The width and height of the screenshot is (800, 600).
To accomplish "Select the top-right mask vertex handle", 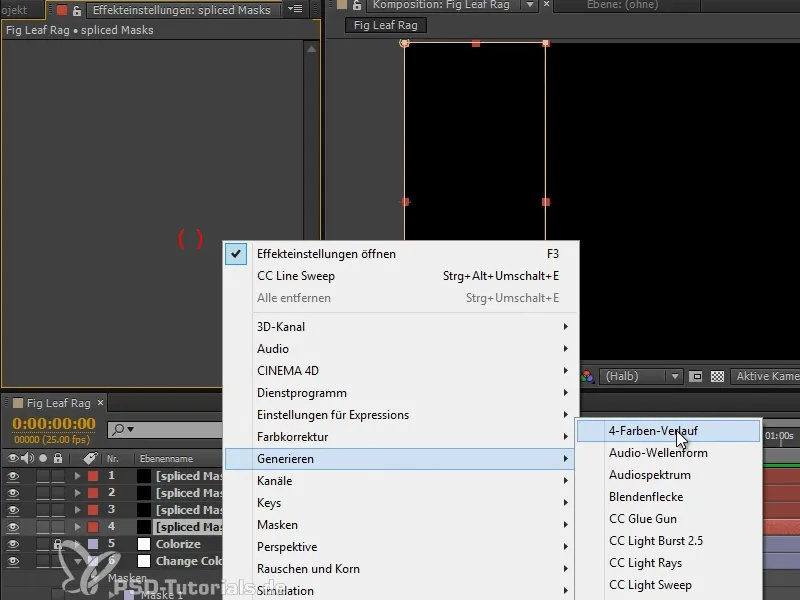I will tap(546, 43).
